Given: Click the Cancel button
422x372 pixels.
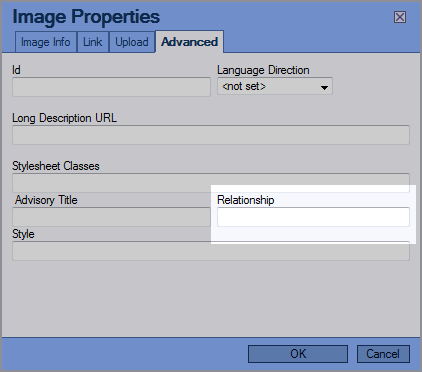Looking at the screenshot, I should coord(383,354).
